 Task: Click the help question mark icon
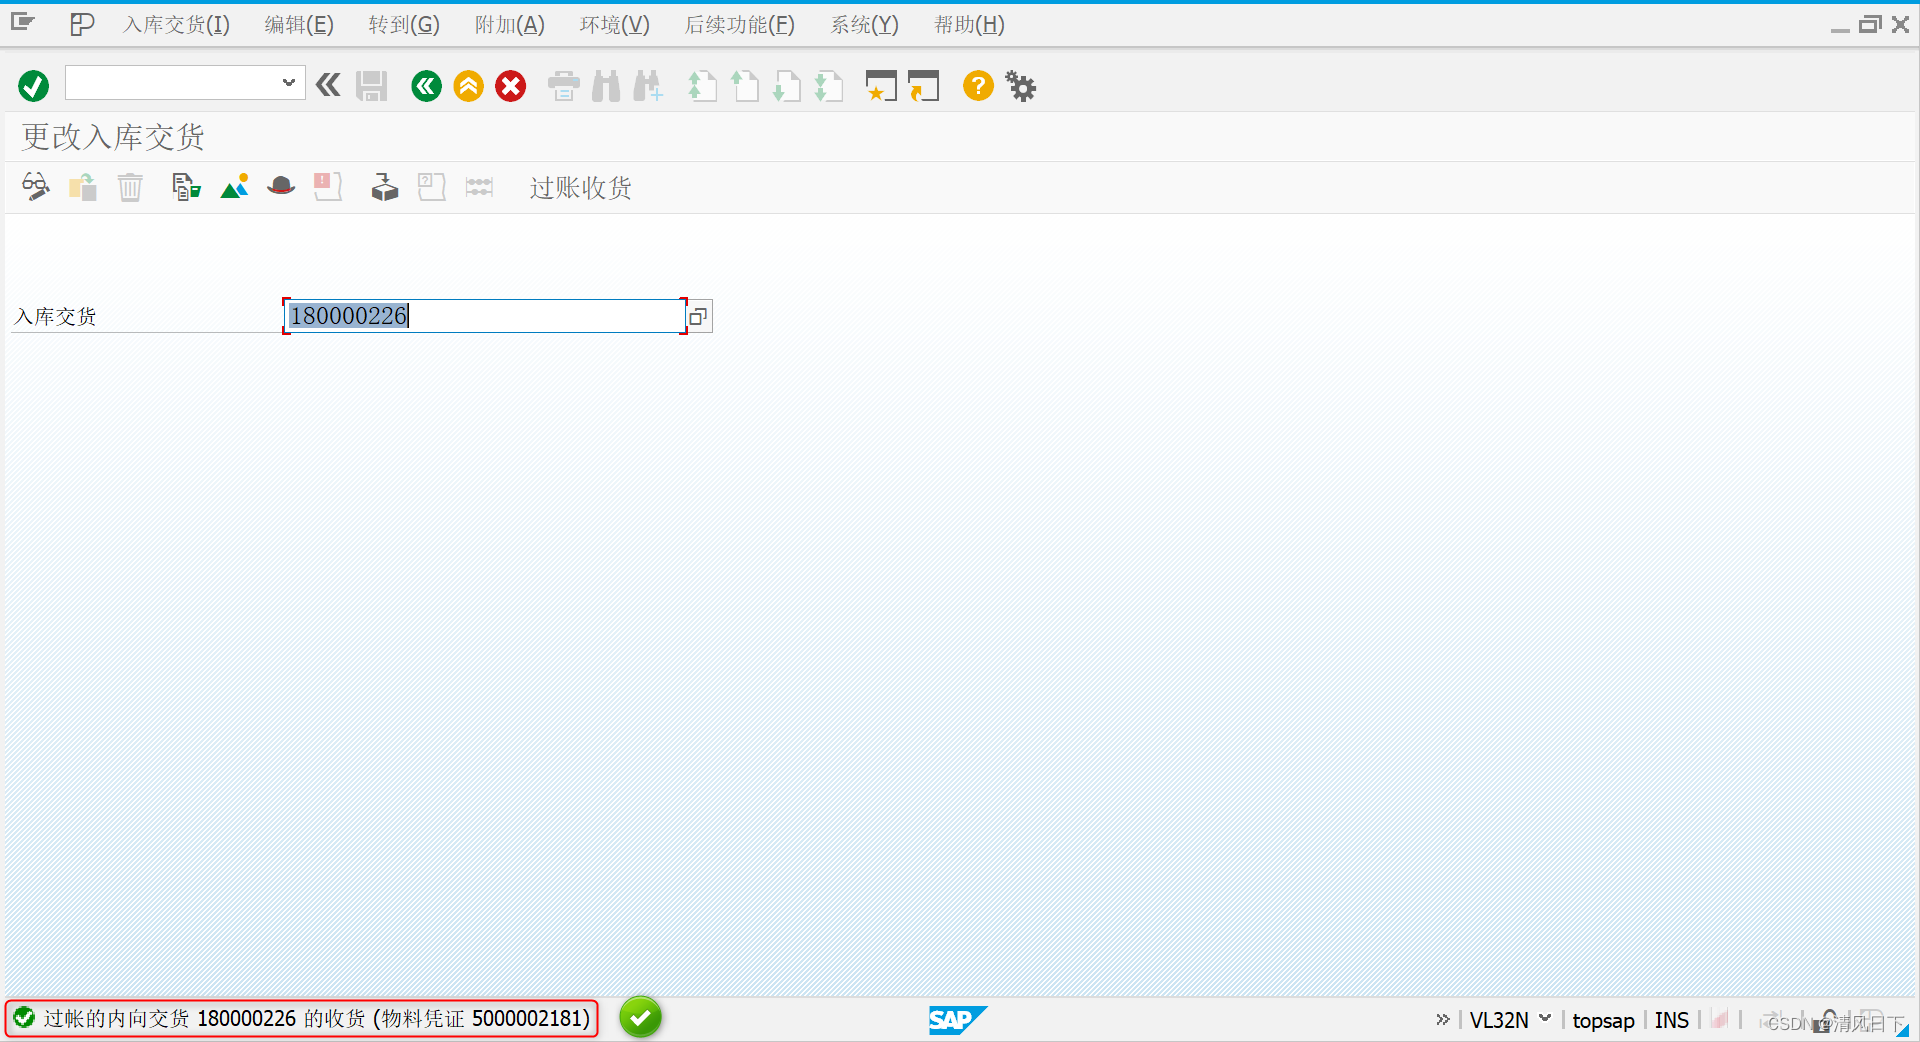tap(977, 86)
